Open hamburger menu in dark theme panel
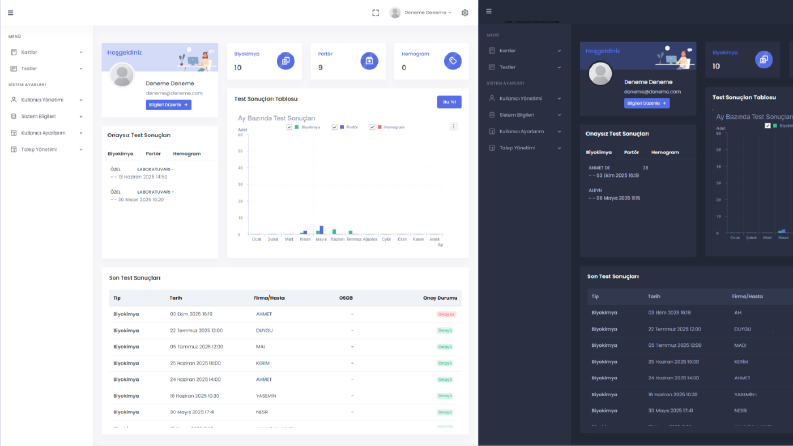Screen dimensions: 793x446 tap(489, 11)
